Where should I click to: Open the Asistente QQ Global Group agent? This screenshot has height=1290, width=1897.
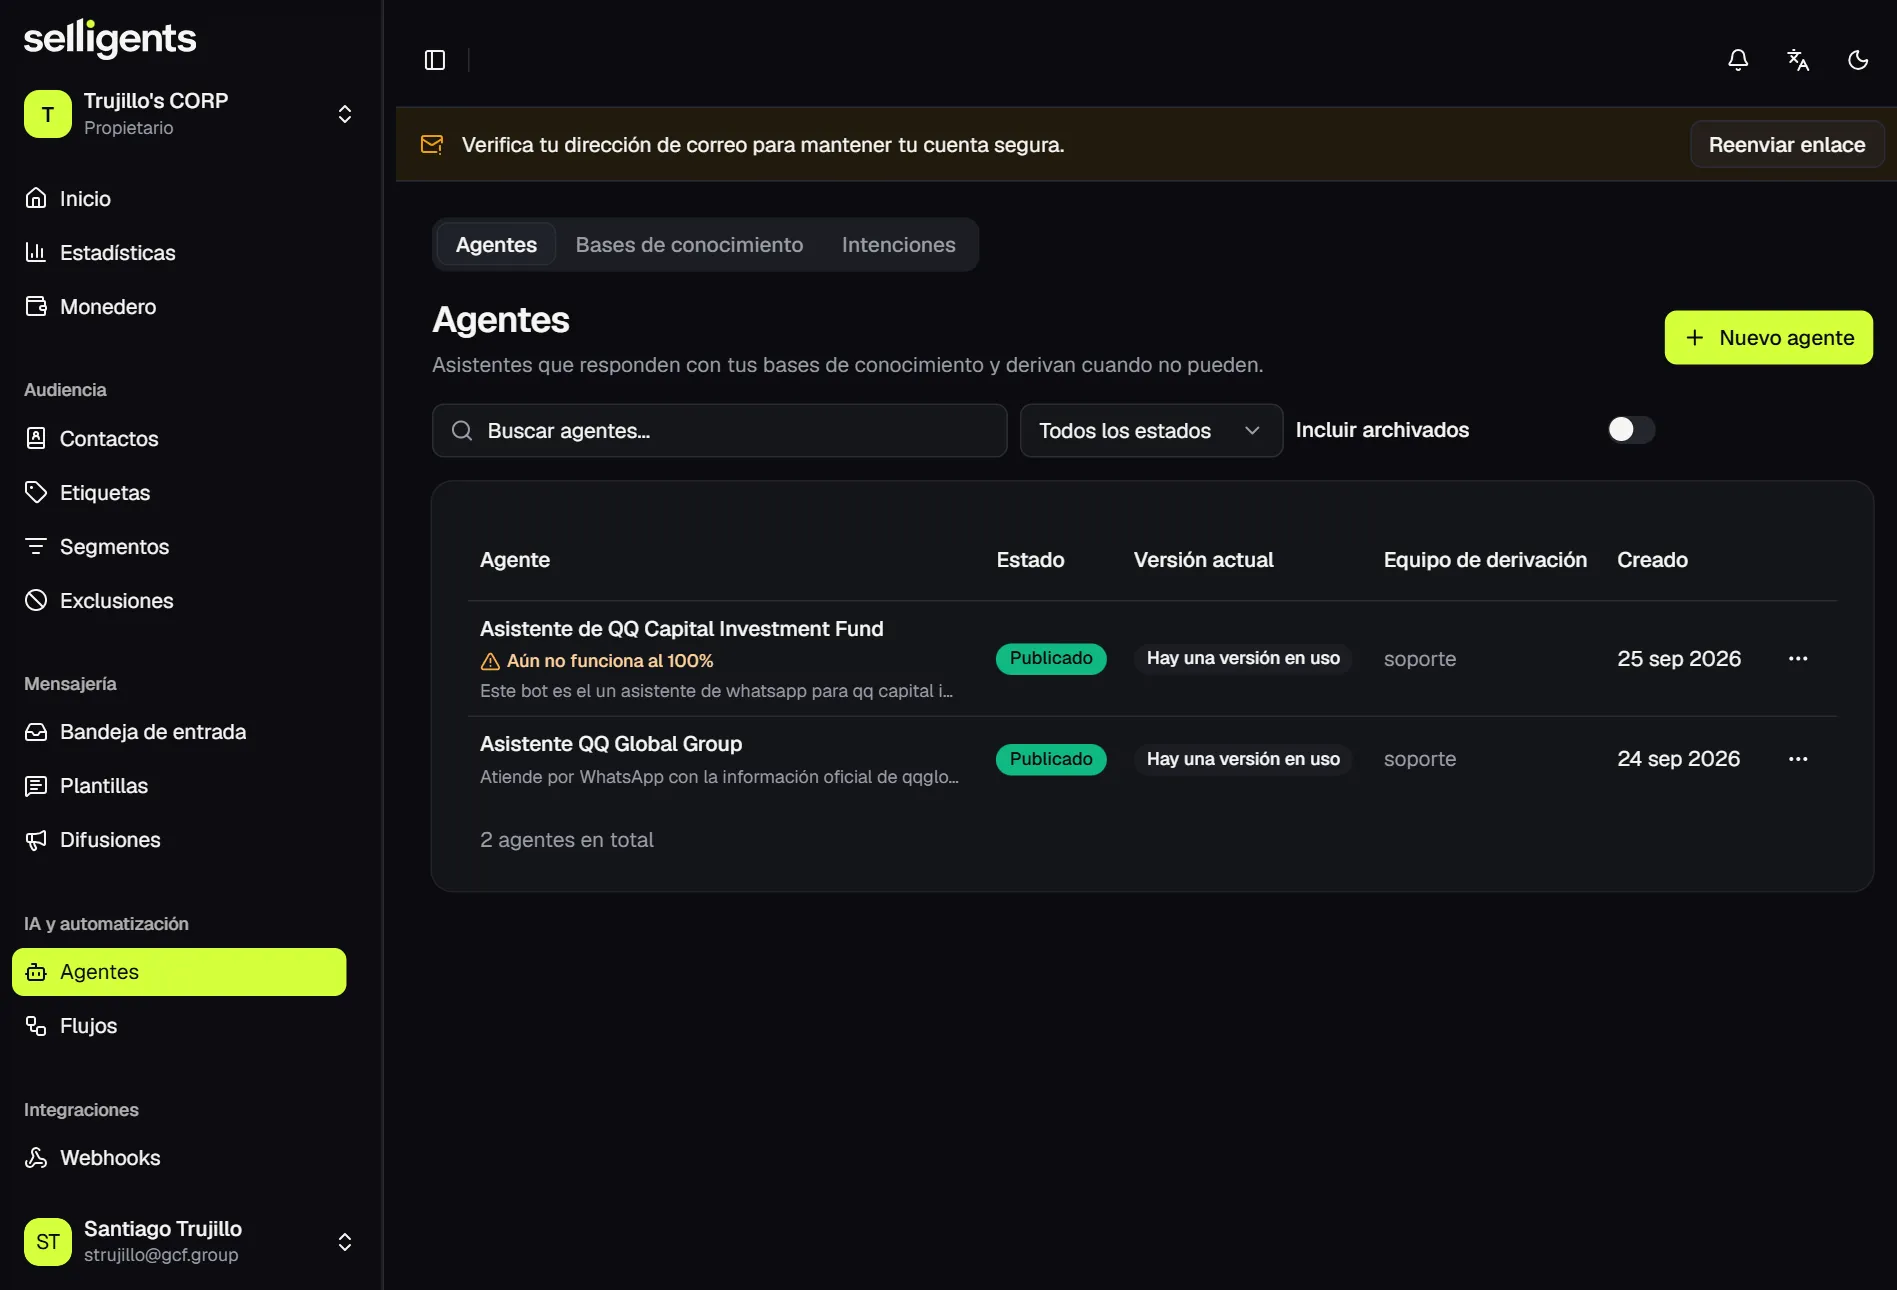tap(610, 744)
